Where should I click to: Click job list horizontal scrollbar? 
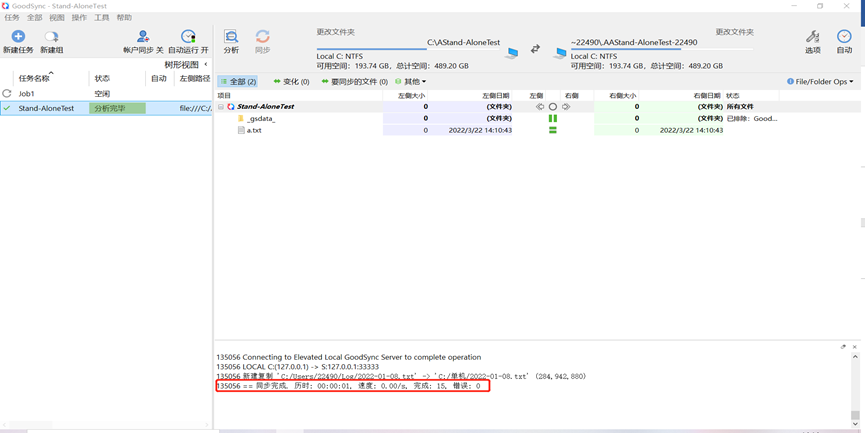pyautogui.click(x=106, y=425)
